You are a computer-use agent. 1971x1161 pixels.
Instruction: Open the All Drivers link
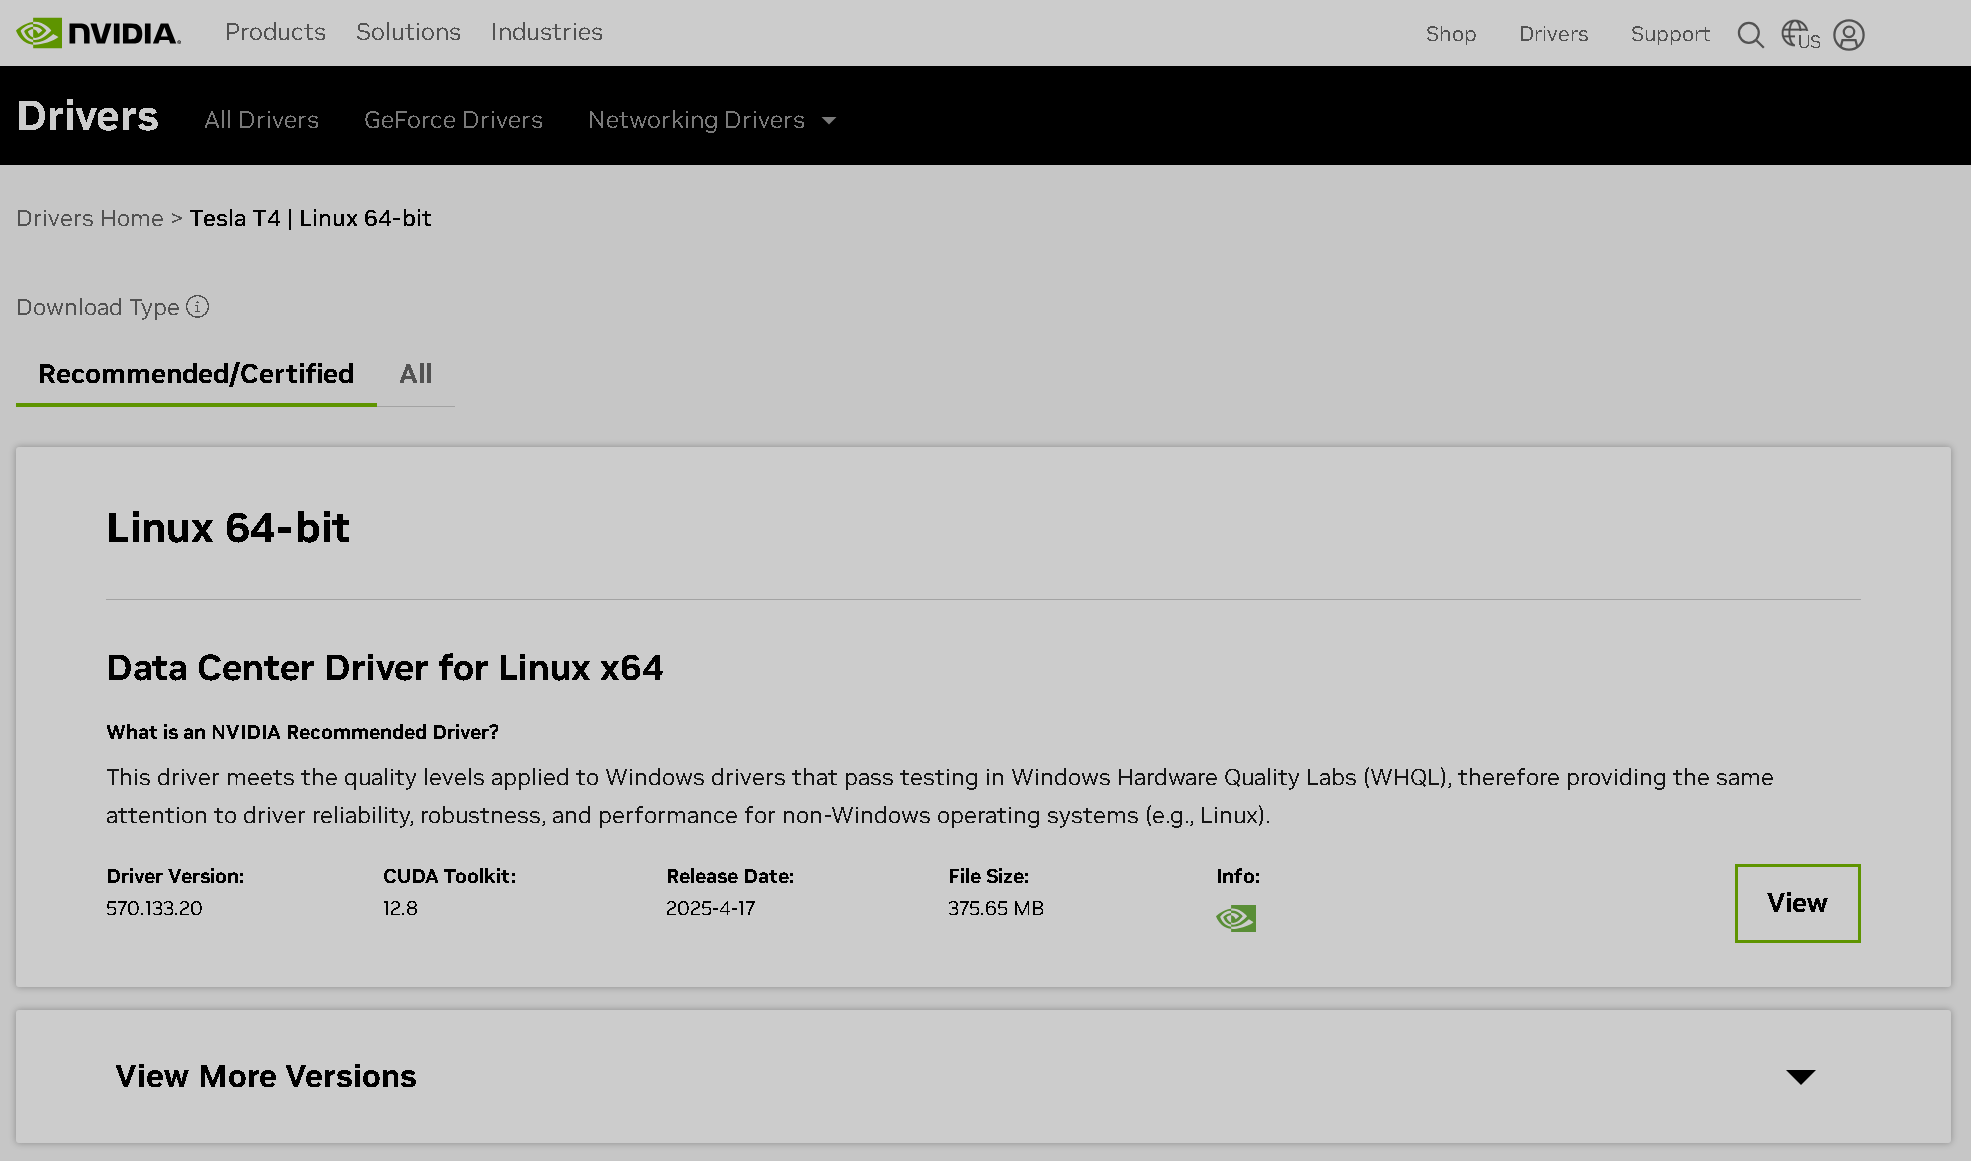click(x=261, y=120)
